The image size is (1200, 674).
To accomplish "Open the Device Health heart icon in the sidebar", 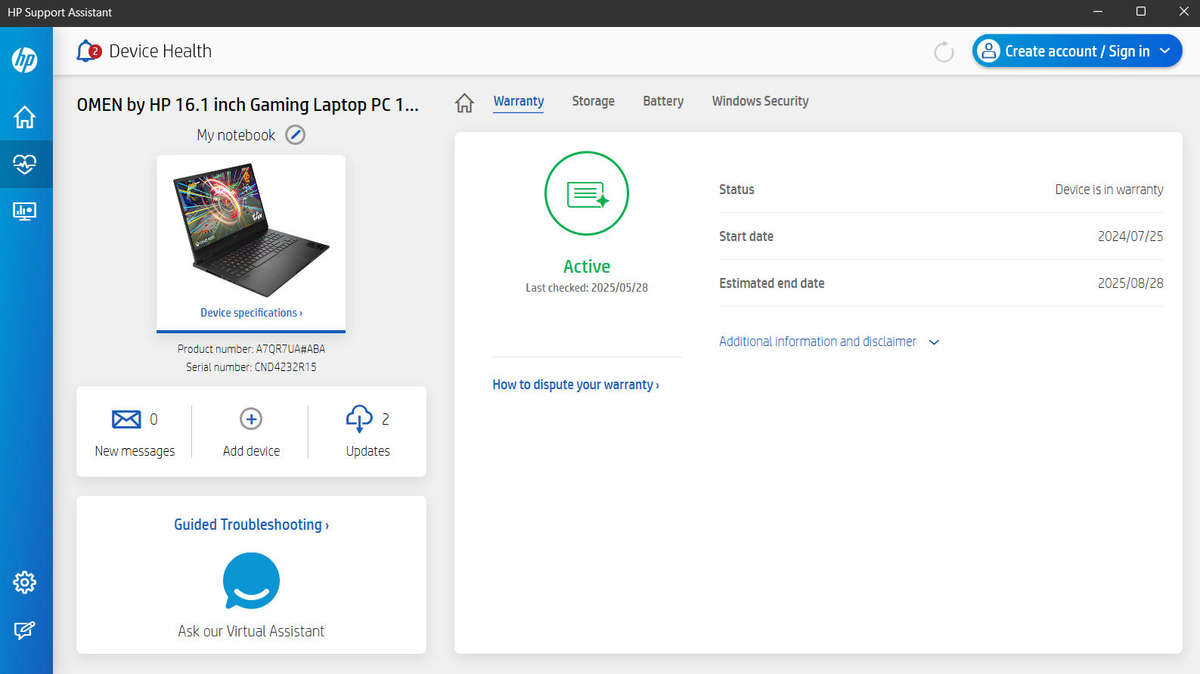I will (25, 165).
